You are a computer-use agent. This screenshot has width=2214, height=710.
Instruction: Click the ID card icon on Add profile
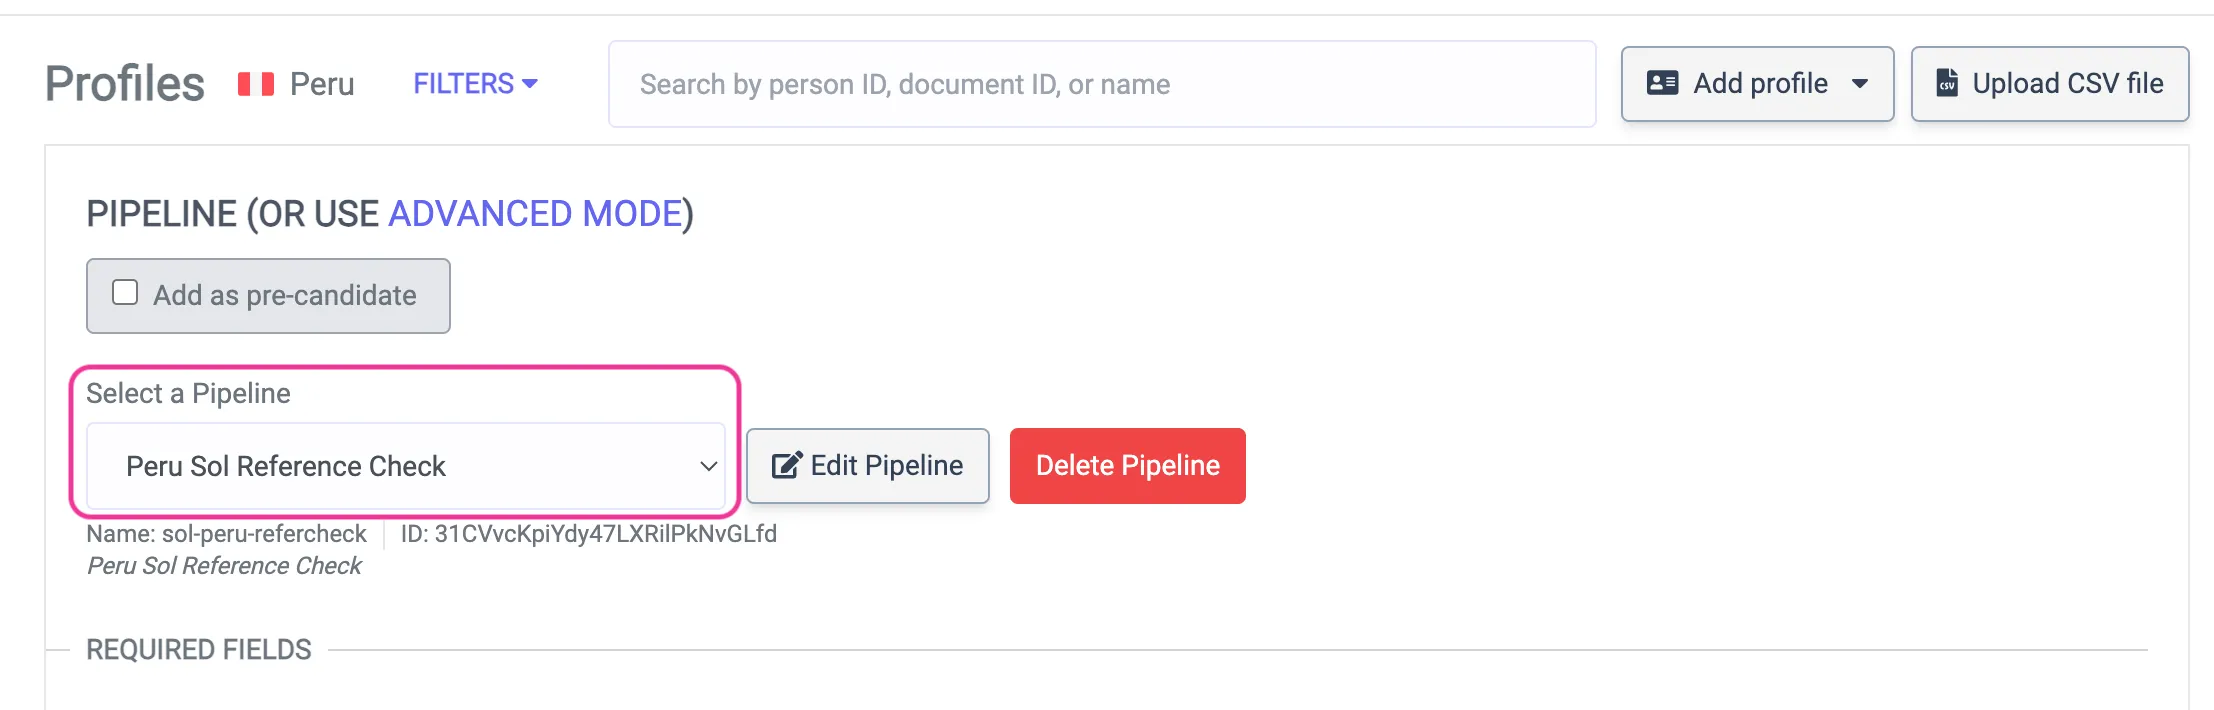1662,84
